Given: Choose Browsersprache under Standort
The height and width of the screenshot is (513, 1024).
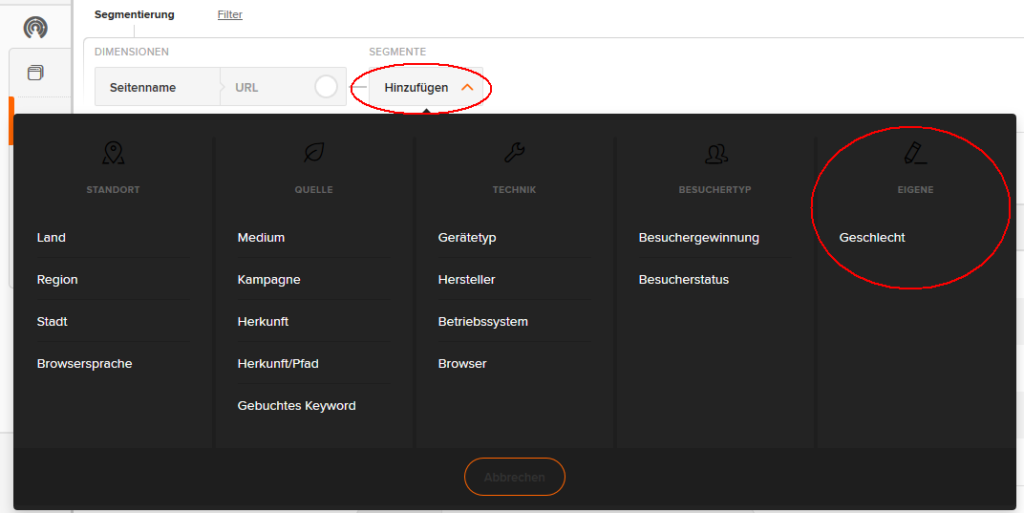Looking at the screenshot, I should (84, 364).
